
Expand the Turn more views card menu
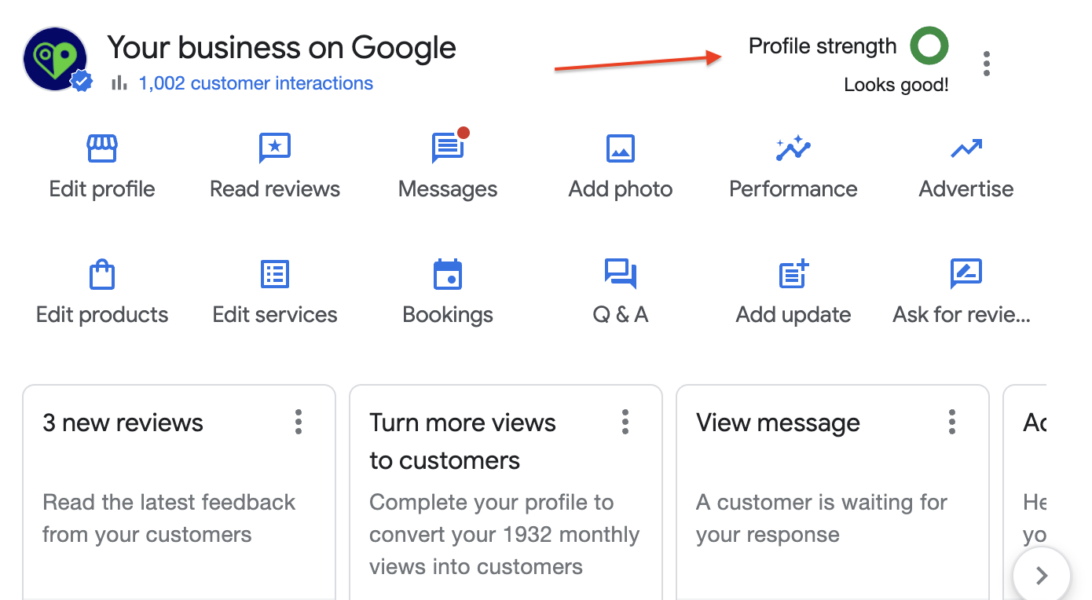625,422
